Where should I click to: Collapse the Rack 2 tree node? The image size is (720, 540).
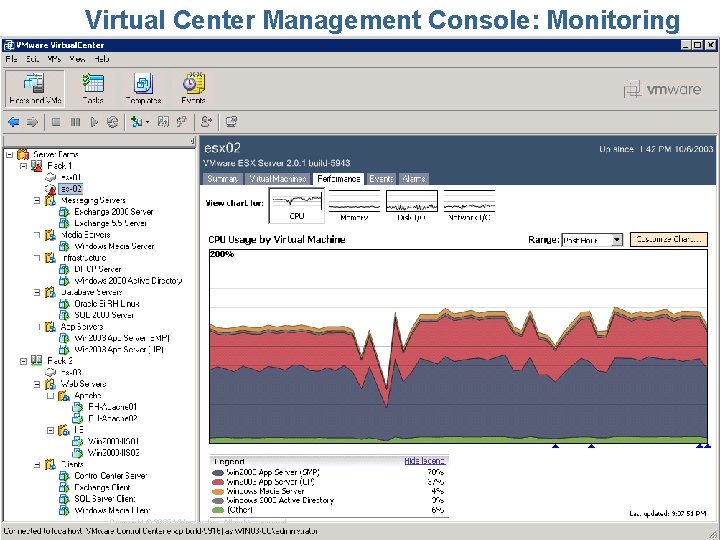coord(23,361)
